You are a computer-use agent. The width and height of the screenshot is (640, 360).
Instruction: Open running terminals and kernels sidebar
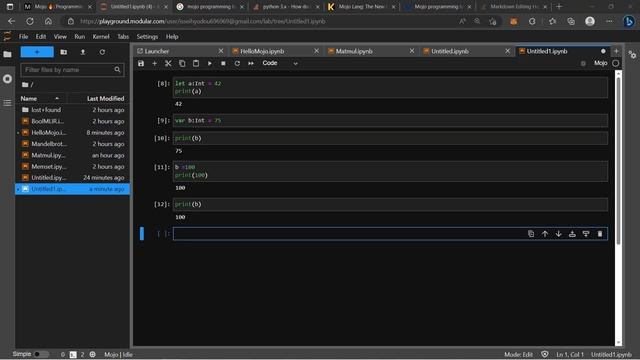[7, 79]
